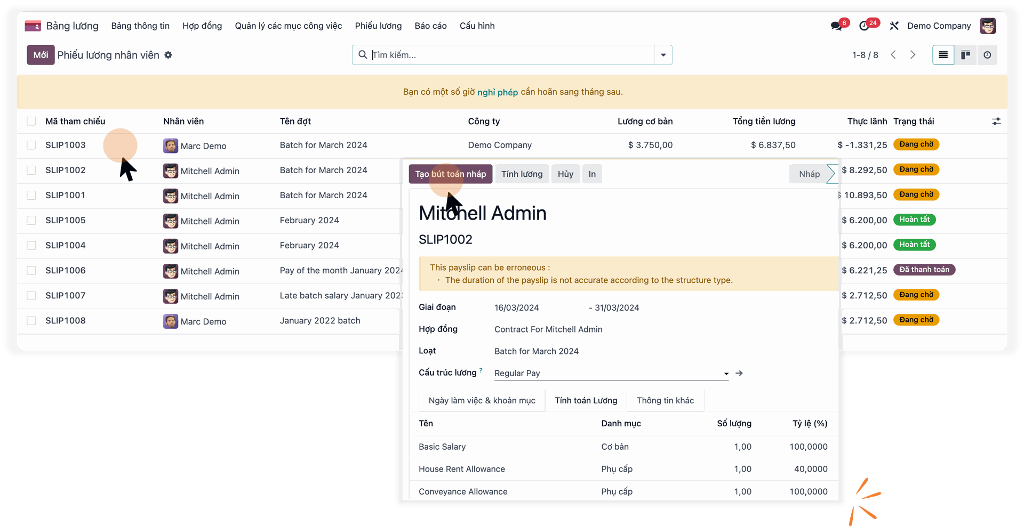The width and height of the screenshot is (1024, 527).
Task: Select the Basic Salary line
Action: point(623,447)
